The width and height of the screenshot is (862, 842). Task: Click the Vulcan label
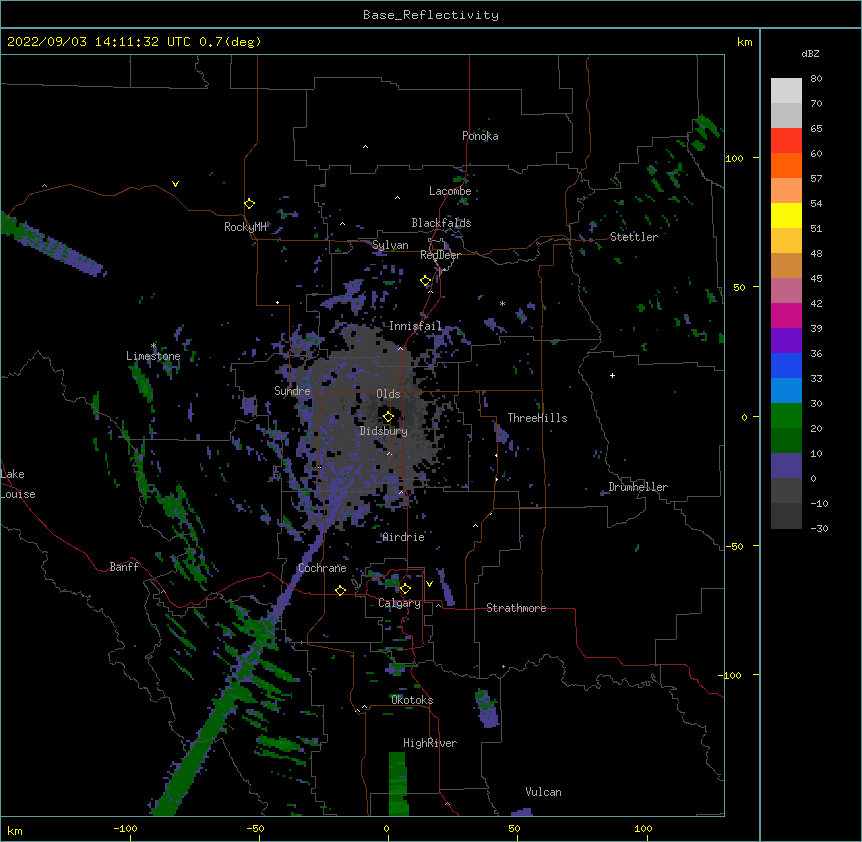click(x=543, y=792)
